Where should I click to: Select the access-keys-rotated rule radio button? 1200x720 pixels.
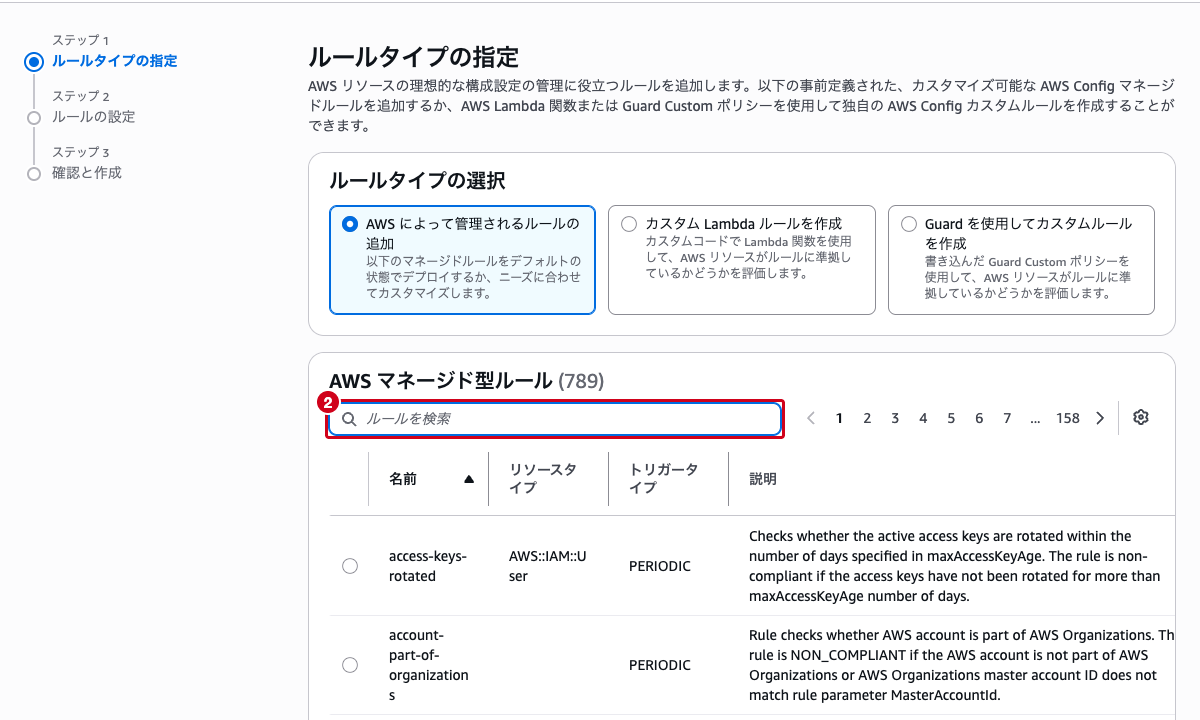tap(350, 566)
